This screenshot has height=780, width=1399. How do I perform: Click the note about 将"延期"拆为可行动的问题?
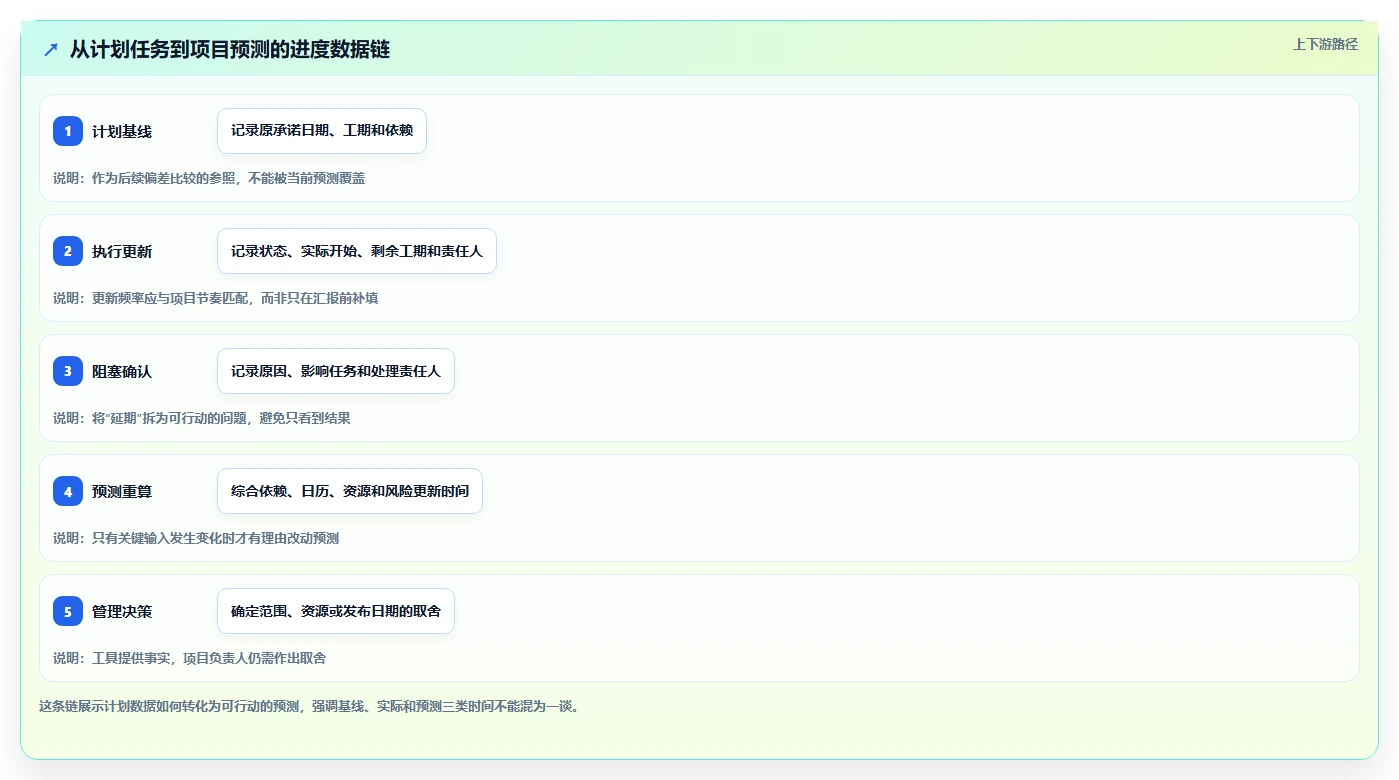click(x=202, y=418)
